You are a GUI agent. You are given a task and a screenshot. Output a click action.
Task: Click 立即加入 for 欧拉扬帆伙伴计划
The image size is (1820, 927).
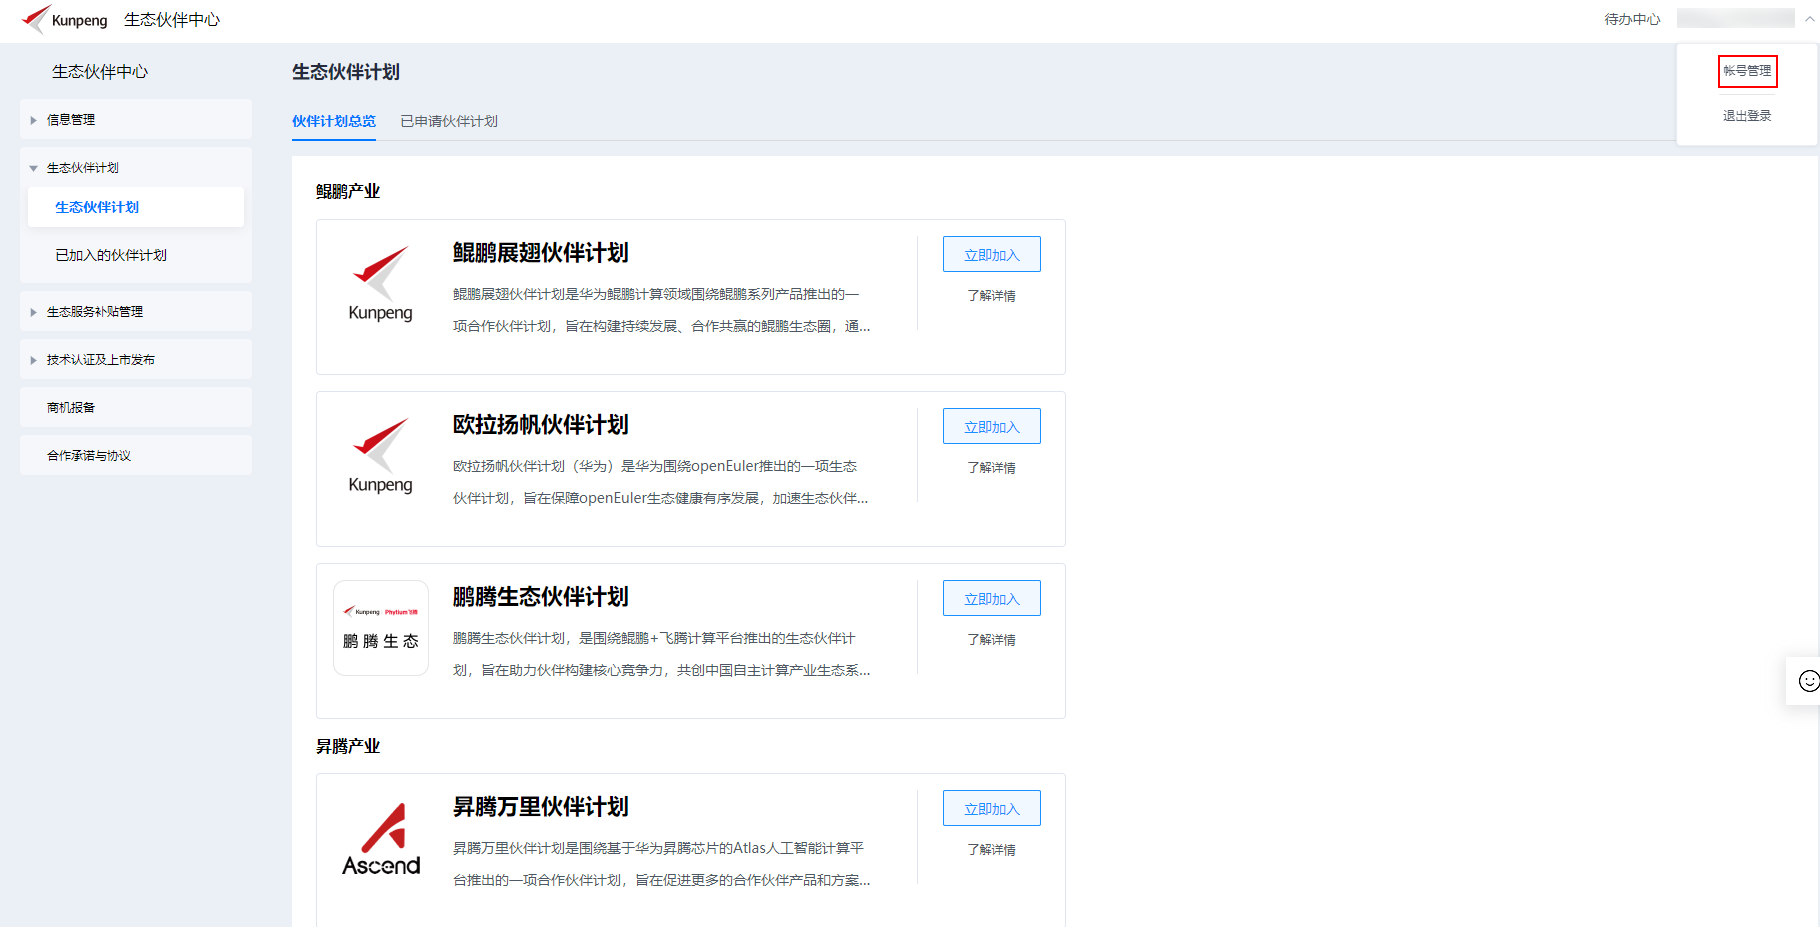(992, 426)
